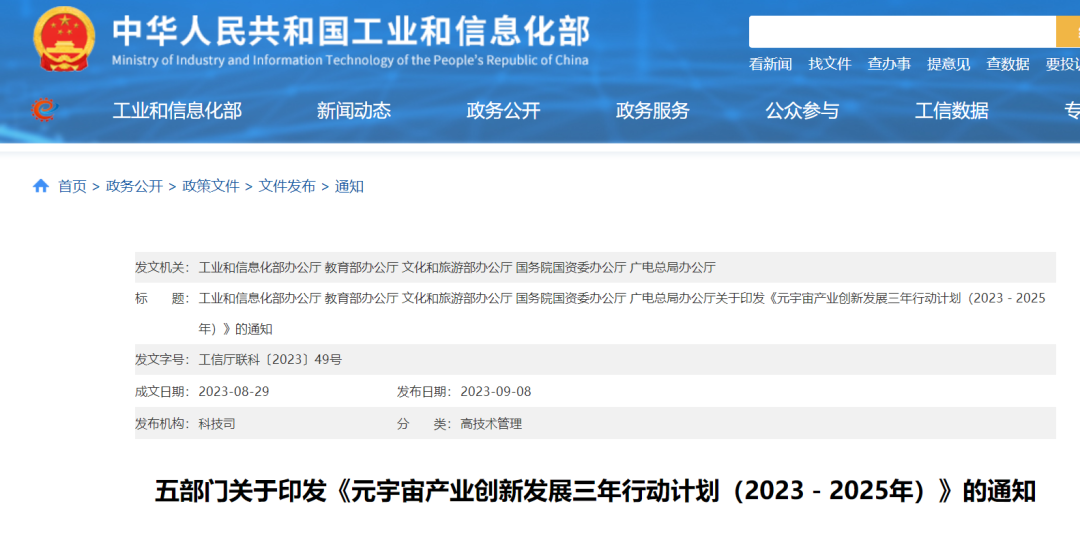The width and height of the screenshot is (1080, 536).
Task: Type in the top search field
Action: [900, 32]
